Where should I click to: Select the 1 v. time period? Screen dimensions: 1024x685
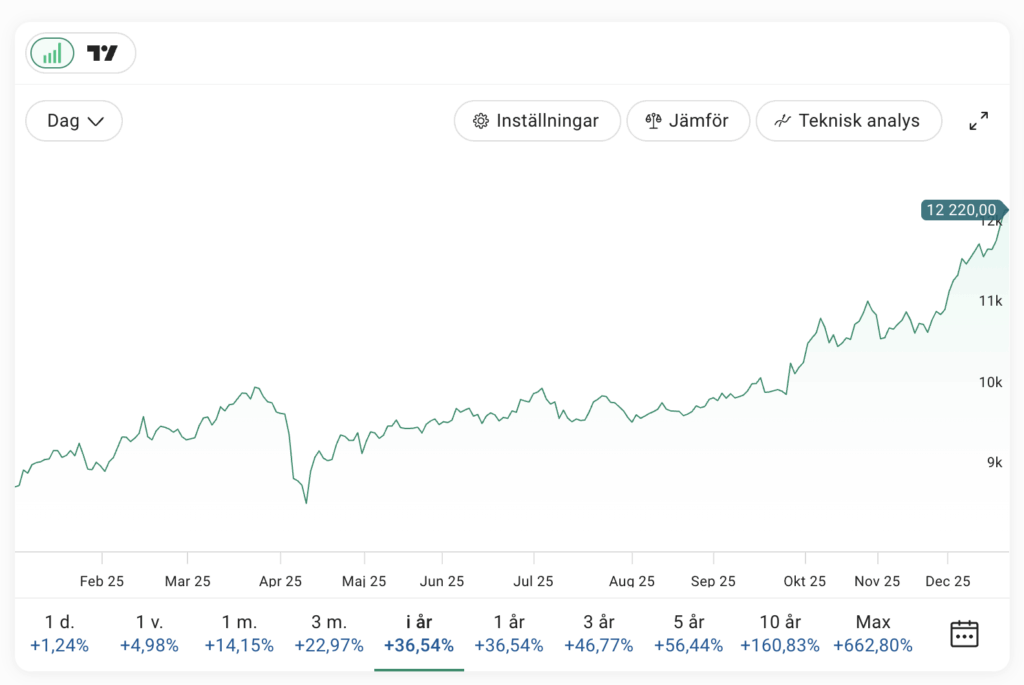[149, 634]
